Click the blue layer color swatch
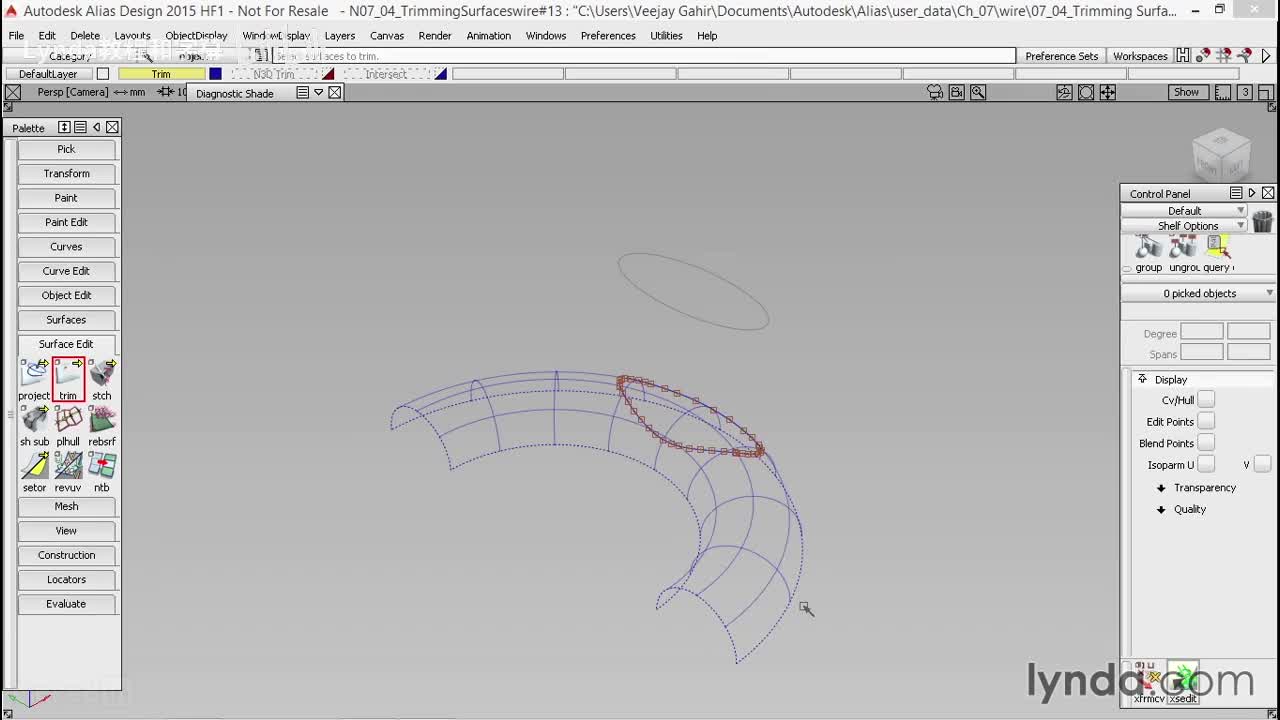Screen dimensions: 1280x720 [x=215, y=74]
